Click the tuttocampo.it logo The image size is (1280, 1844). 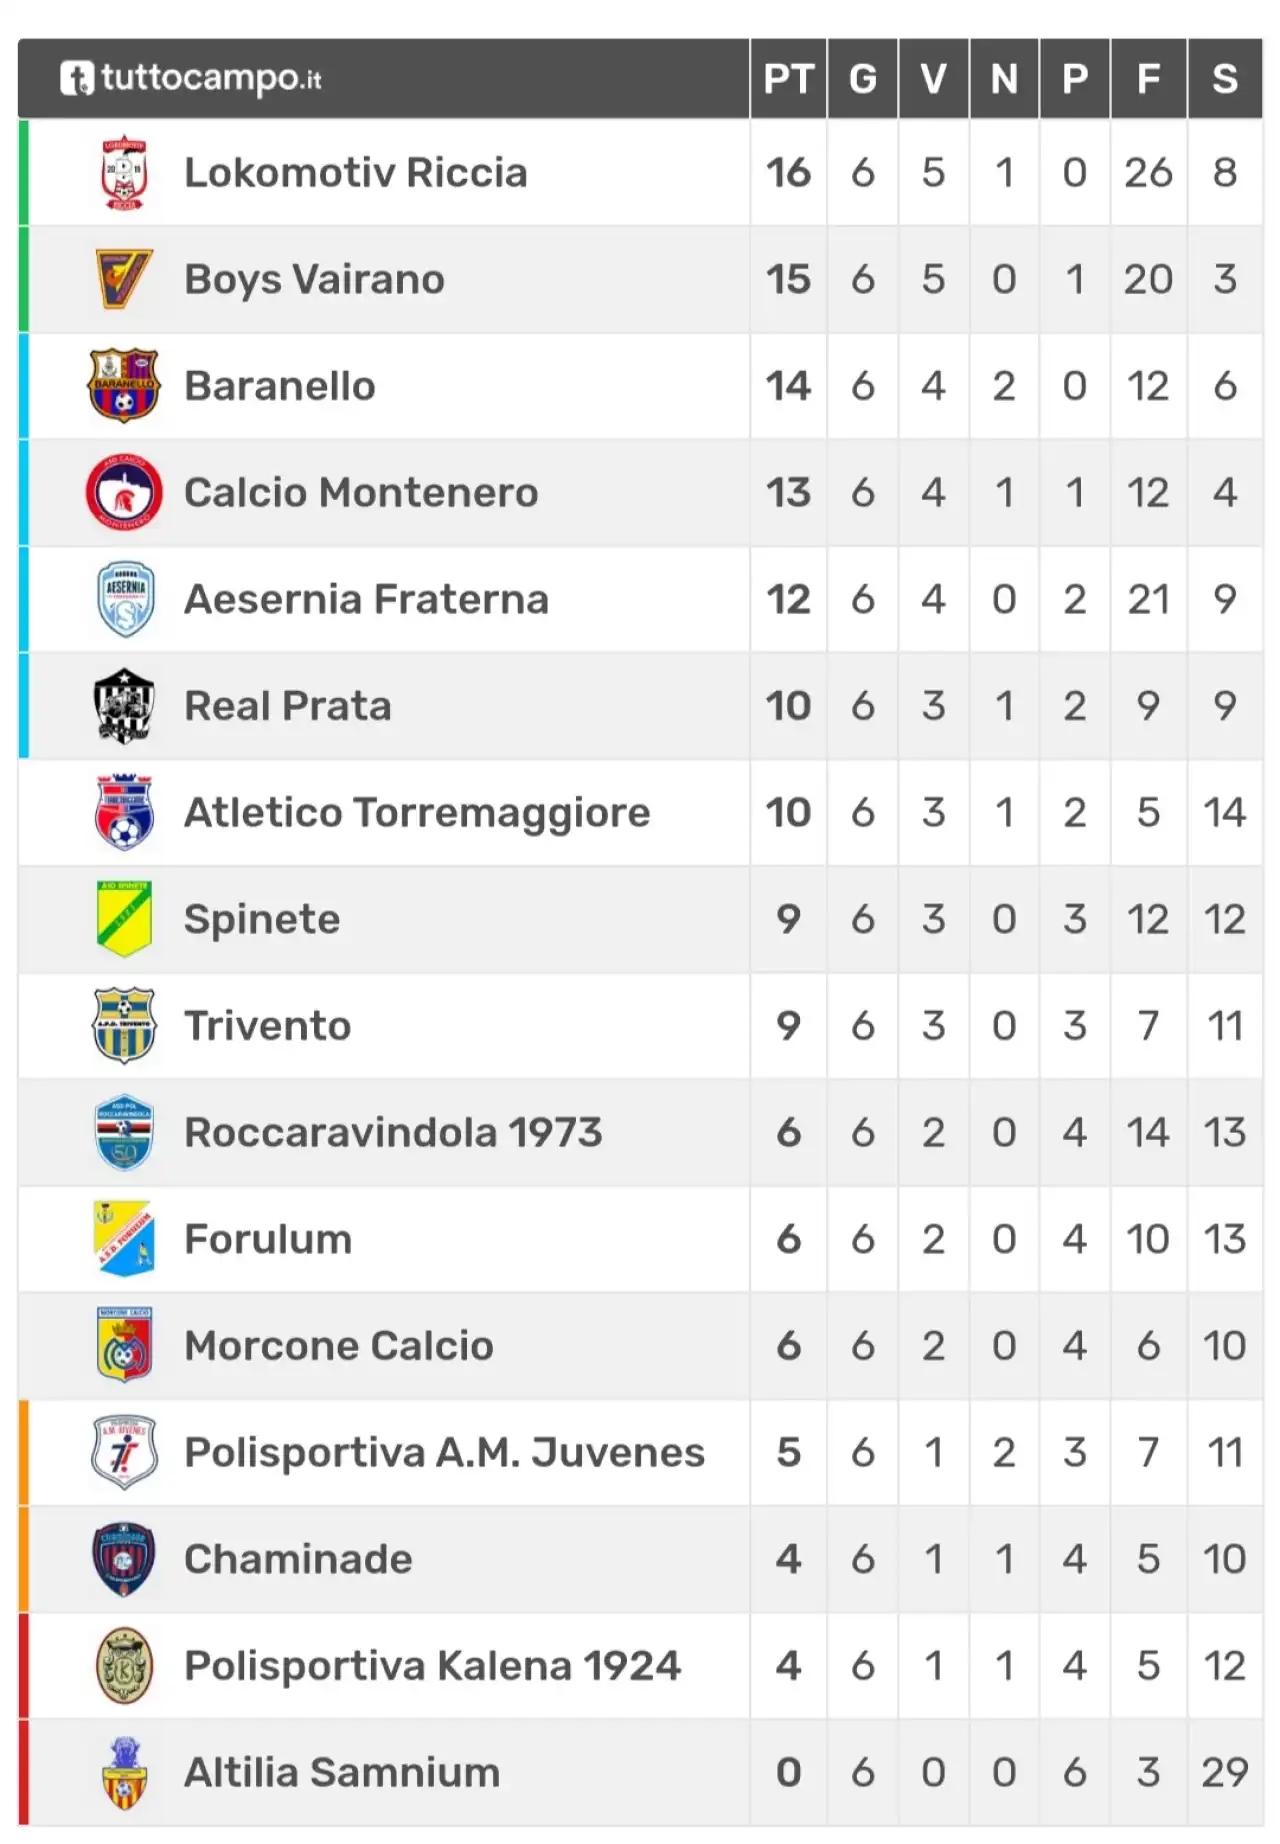(x=191, y=78)
